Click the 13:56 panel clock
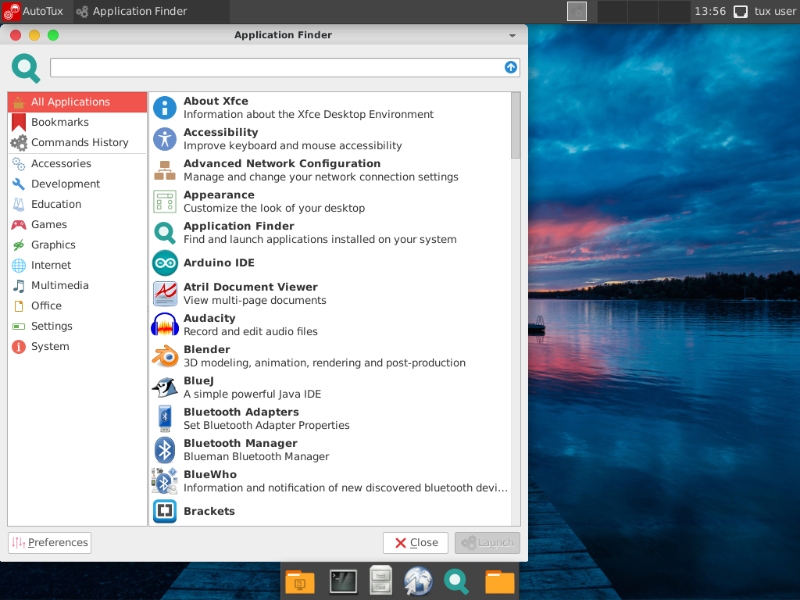The width and height of the screenshot is (800, 600). (x=710, y=11)
